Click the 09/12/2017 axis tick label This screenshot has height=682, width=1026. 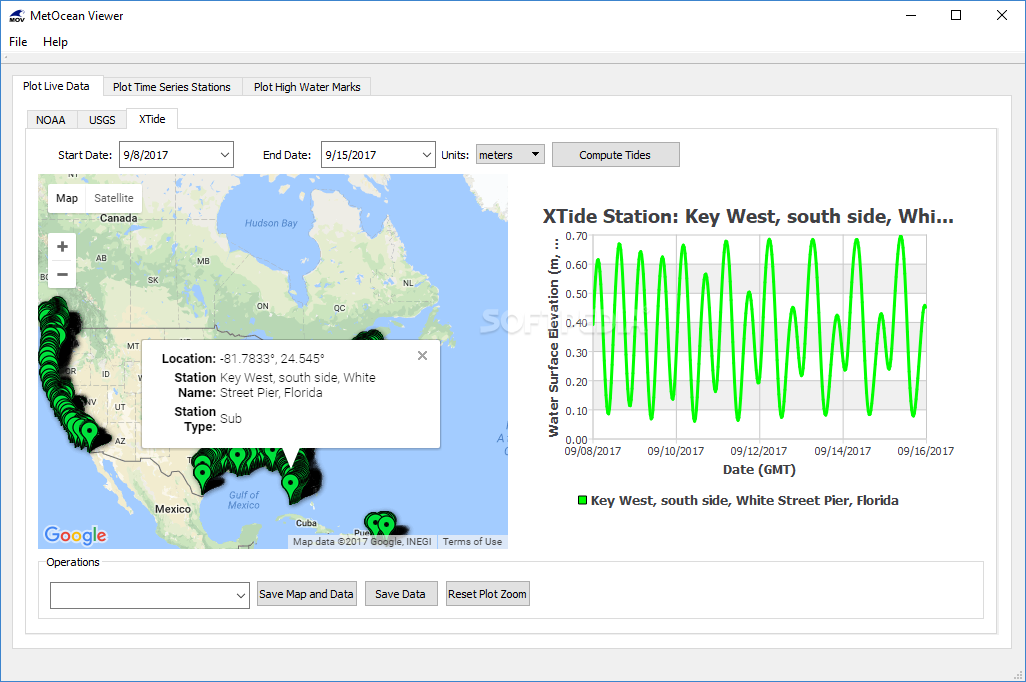759,451
